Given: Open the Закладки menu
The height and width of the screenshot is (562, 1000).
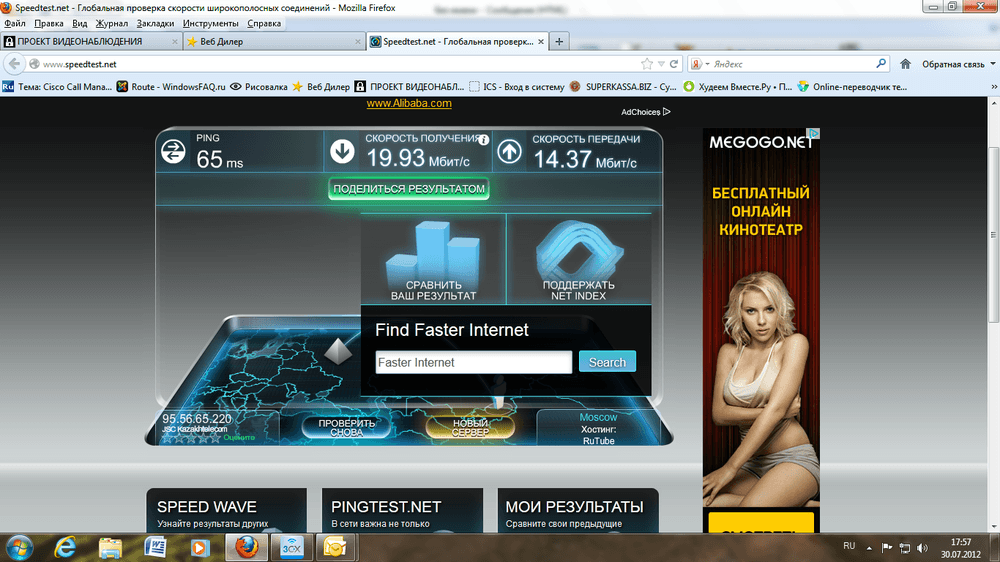Looking at the screenshot, I should (155, 24).
